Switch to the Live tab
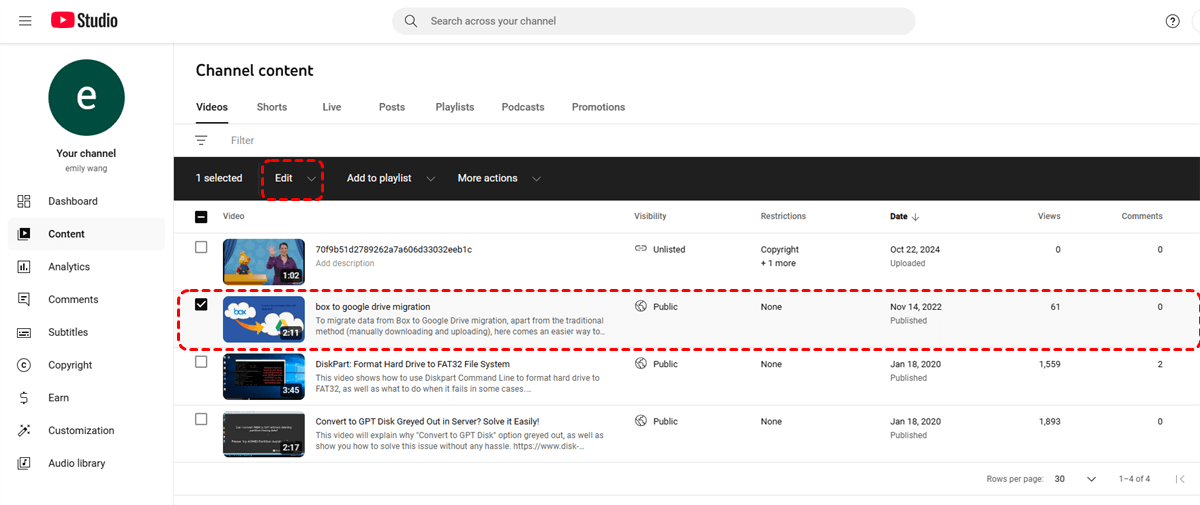The image size is (1200, 505). click(332, 107)
